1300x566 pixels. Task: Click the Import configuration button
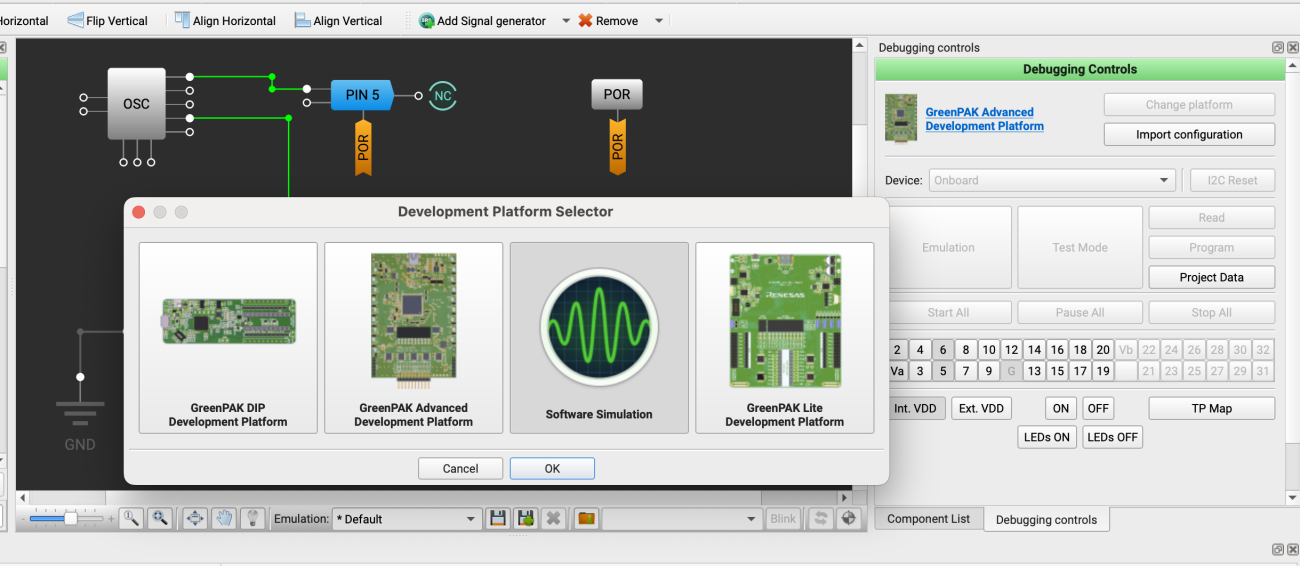coord(1189,134)
